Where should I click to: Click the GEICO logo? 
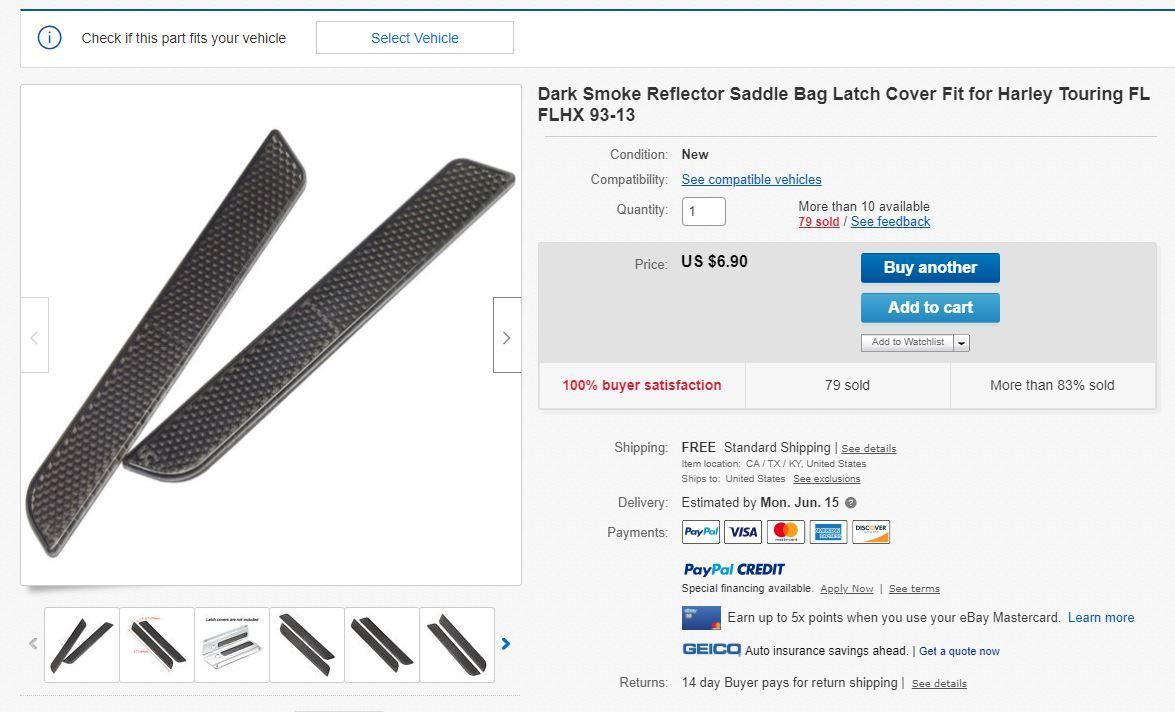click(711, 650)
